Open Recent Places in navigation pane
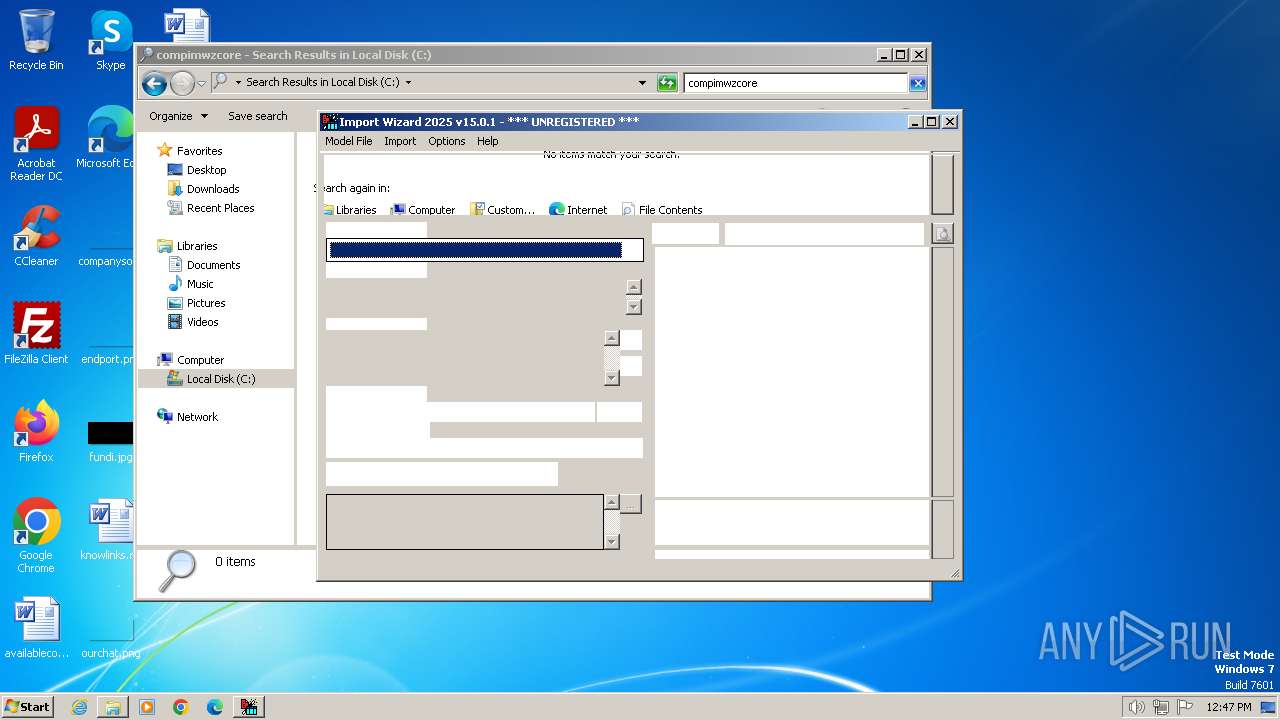Screen dimensions: 1280x720 click(220, 208)
